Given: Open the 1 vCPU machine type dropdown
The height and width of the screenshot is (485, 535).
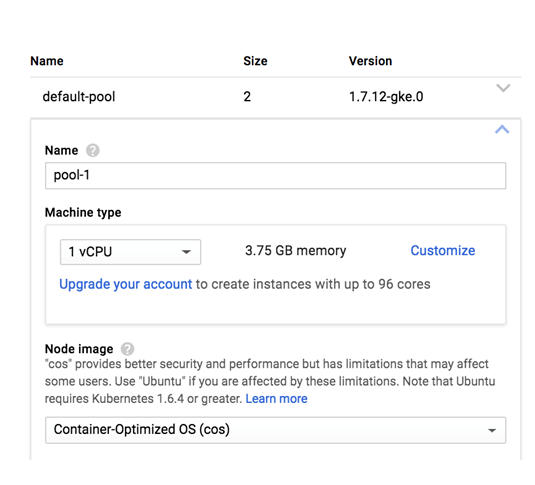Looking at the screenshot, I should (x=130, y=252).
